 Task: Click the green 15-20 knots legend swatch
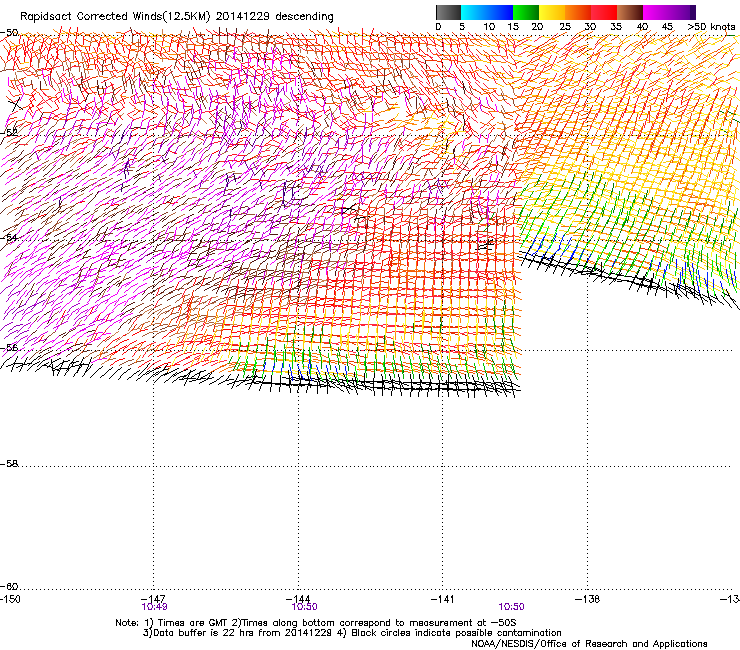[x=526, y=12]
